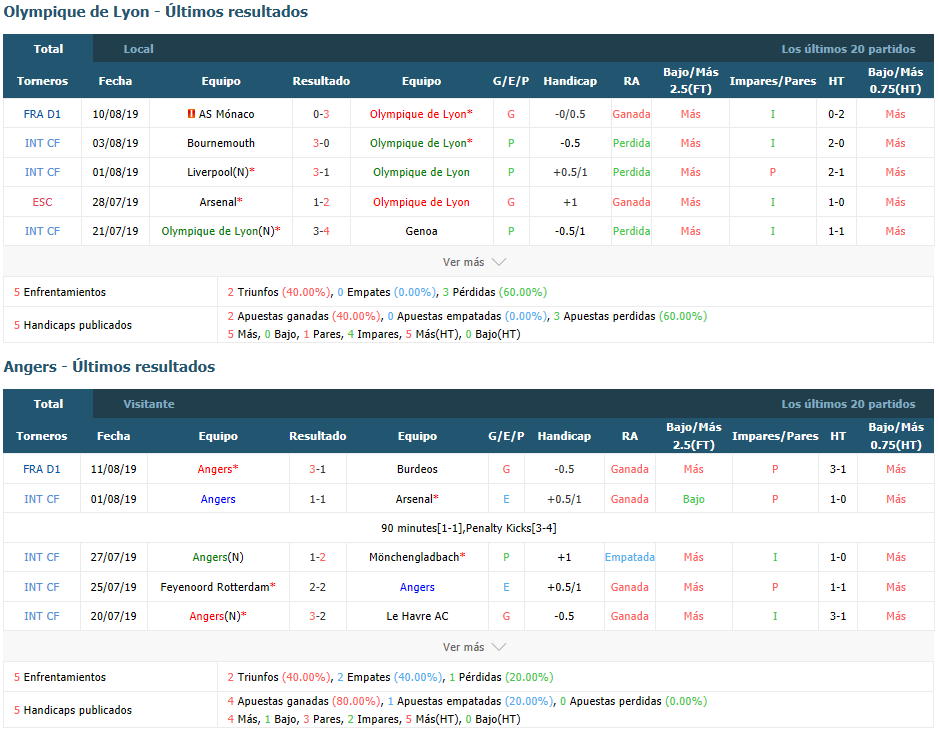Click the penalty kicks note 90 minutes[1-1]
Viewport: 939px width, 734px height.
468,528
